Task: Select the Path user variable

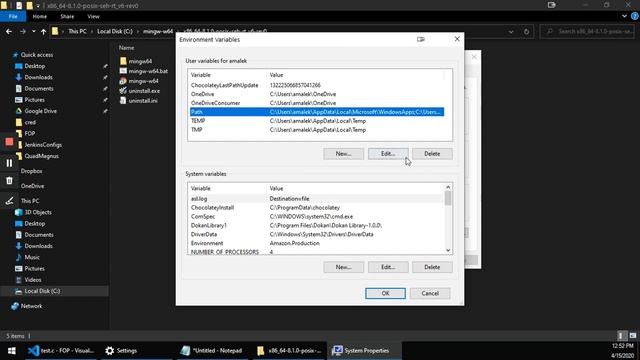Action: [317, 112]
